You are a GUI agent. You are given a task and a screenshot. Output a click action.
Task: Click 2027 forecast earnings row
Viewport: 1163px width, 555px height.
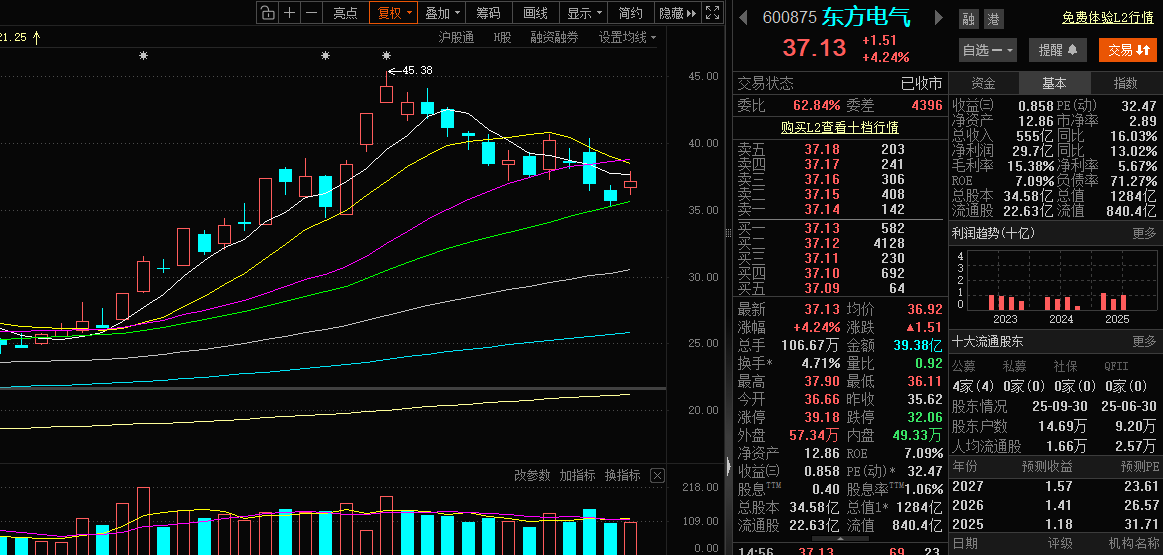pos(1055,486)
